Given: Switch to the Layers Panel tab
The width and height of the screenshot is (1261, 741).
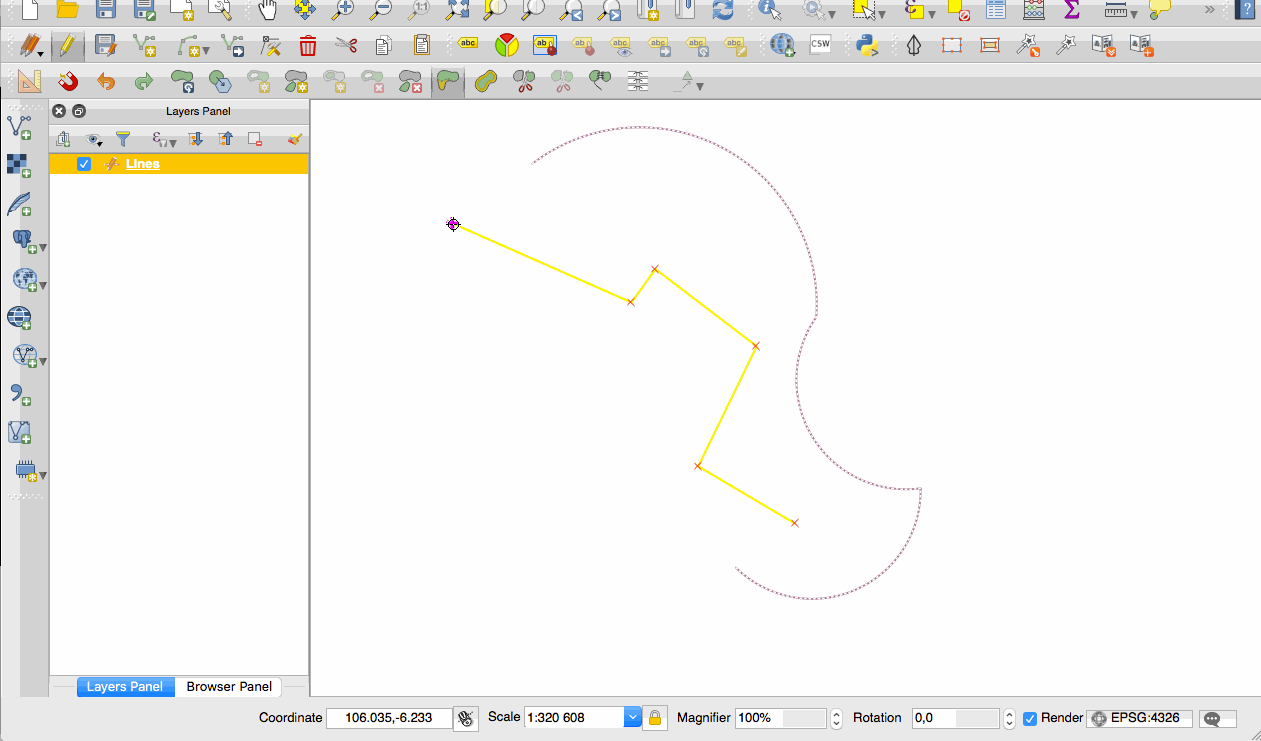Looking at the screenshot, I should (x=125, y=687).
